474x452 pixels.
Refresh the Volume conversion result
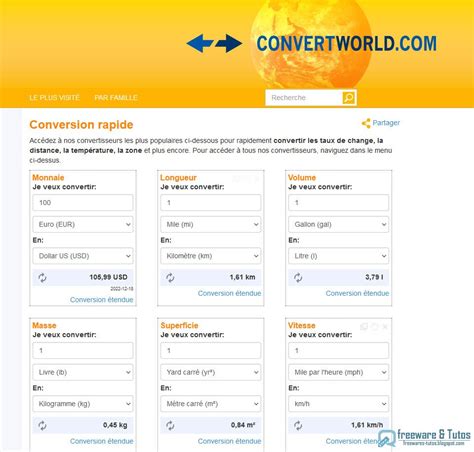(x=298, y=277)
